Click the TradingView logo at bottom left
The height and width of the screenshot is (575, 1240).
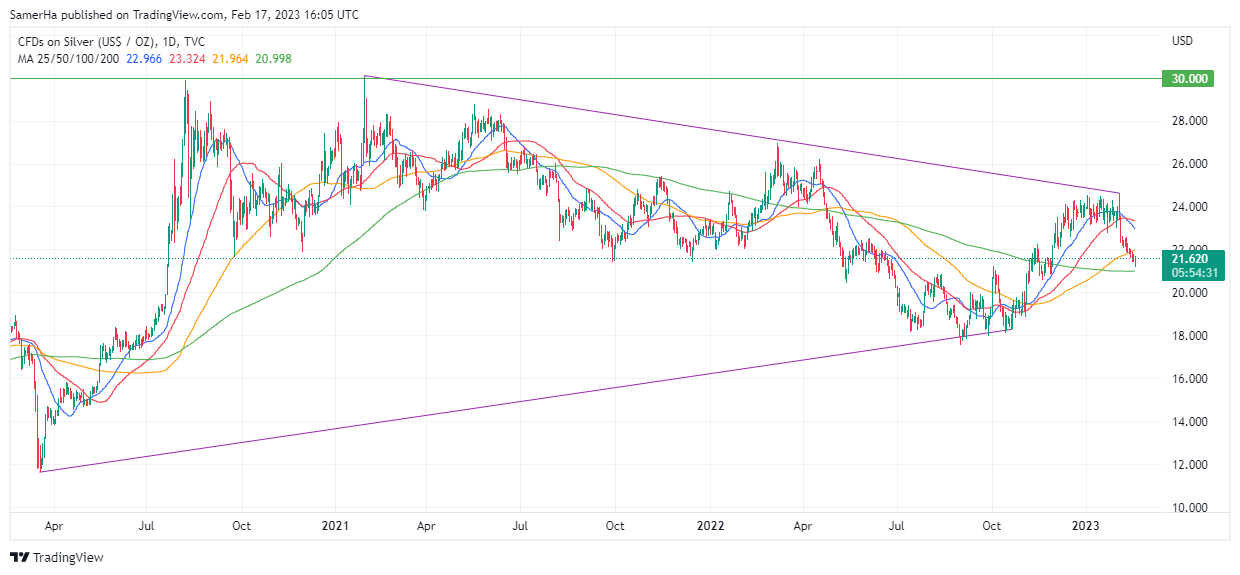pos(57,557)
